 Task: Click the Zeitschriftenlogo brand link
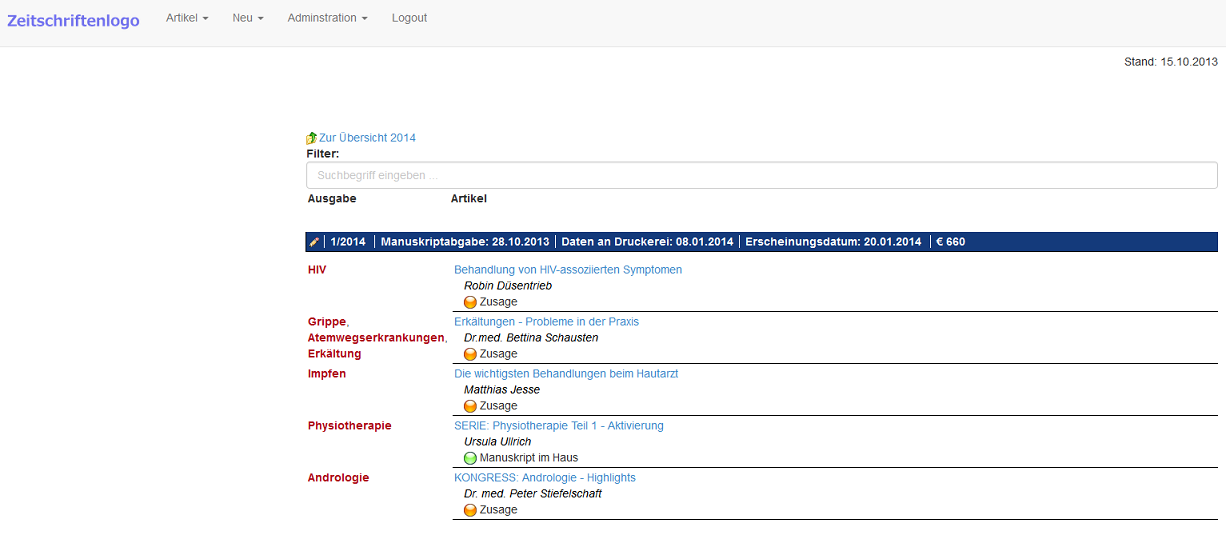pyautogui.click(x=73, y=20)
